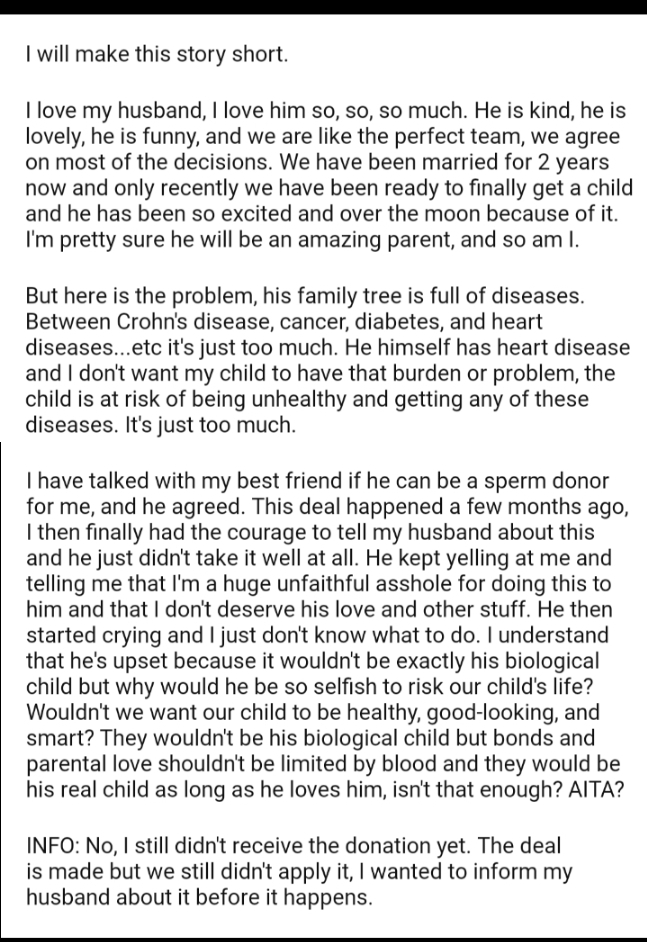Click the words "husband about it before it happens."
Image resolution: width=647 pixels, height=942 pixels.
point(199,897)
